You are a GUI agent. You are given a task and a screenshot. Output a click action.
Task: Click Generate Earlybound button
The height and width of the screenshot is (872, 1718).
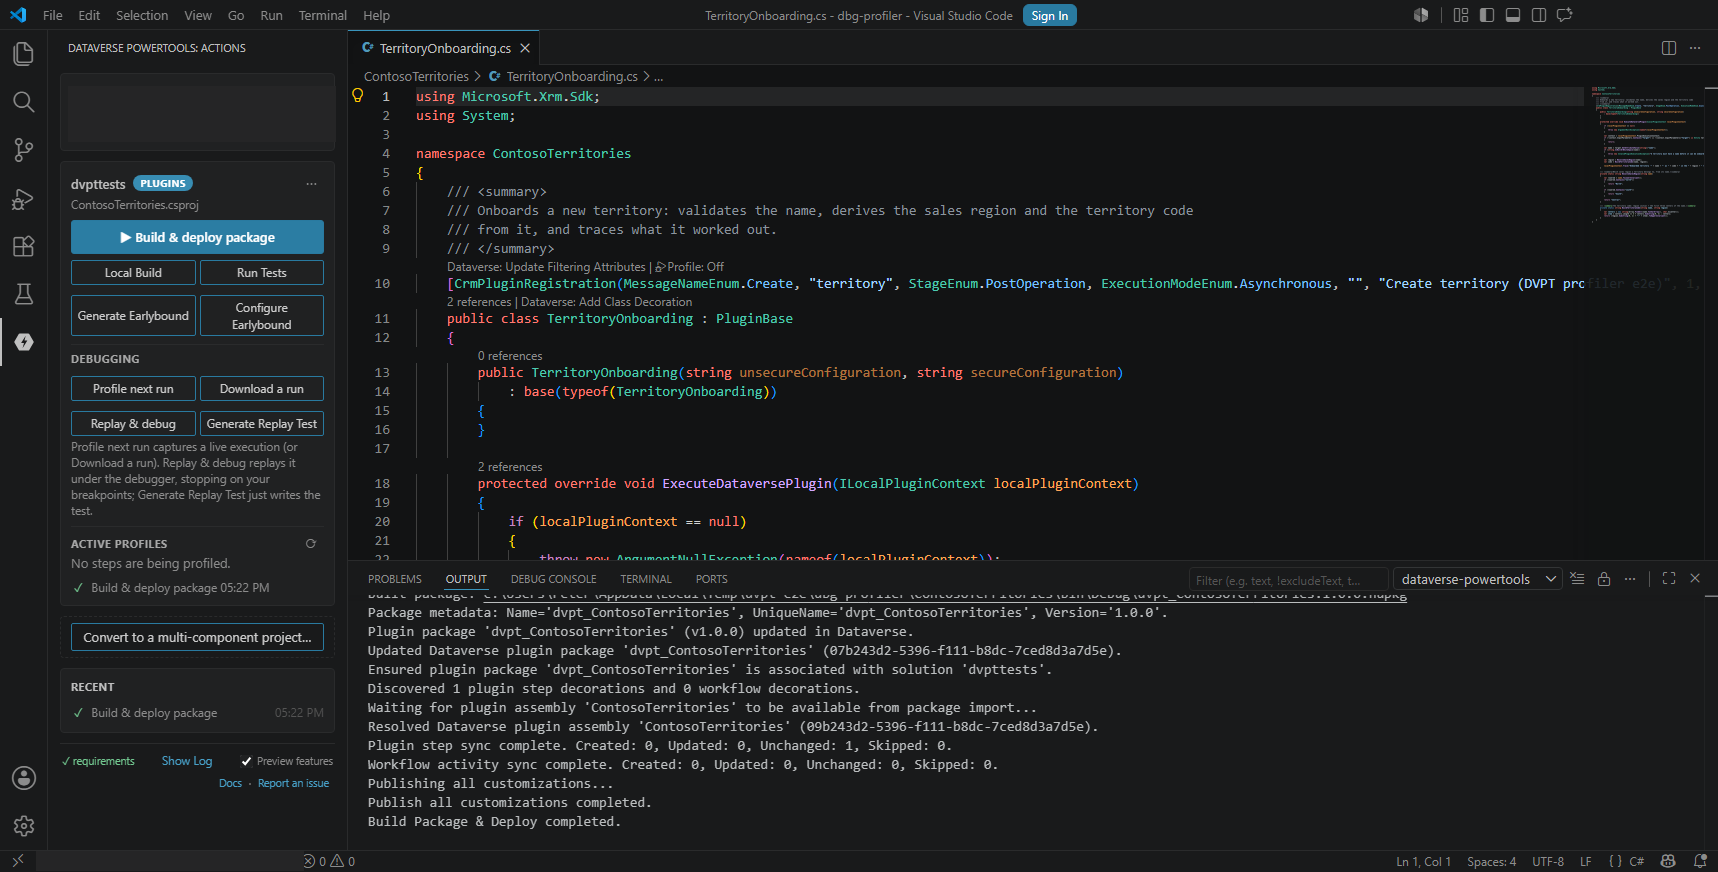click(x=133, y=316)
